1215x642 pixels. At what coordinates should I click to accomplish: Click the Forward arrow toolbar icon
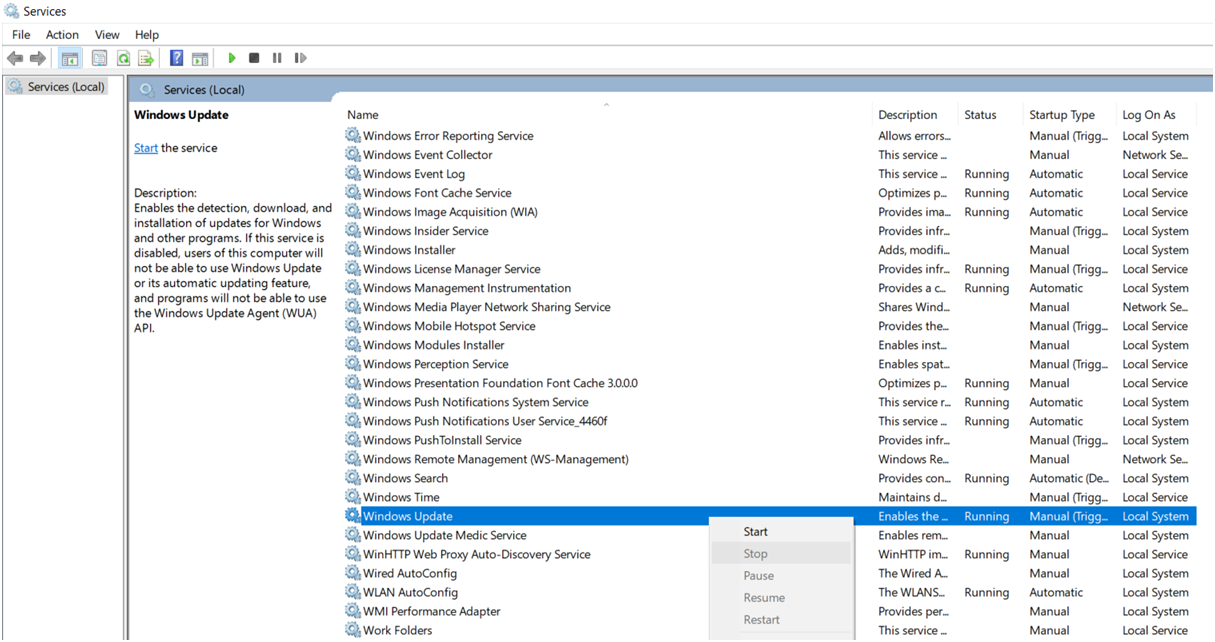coord(38,58)
